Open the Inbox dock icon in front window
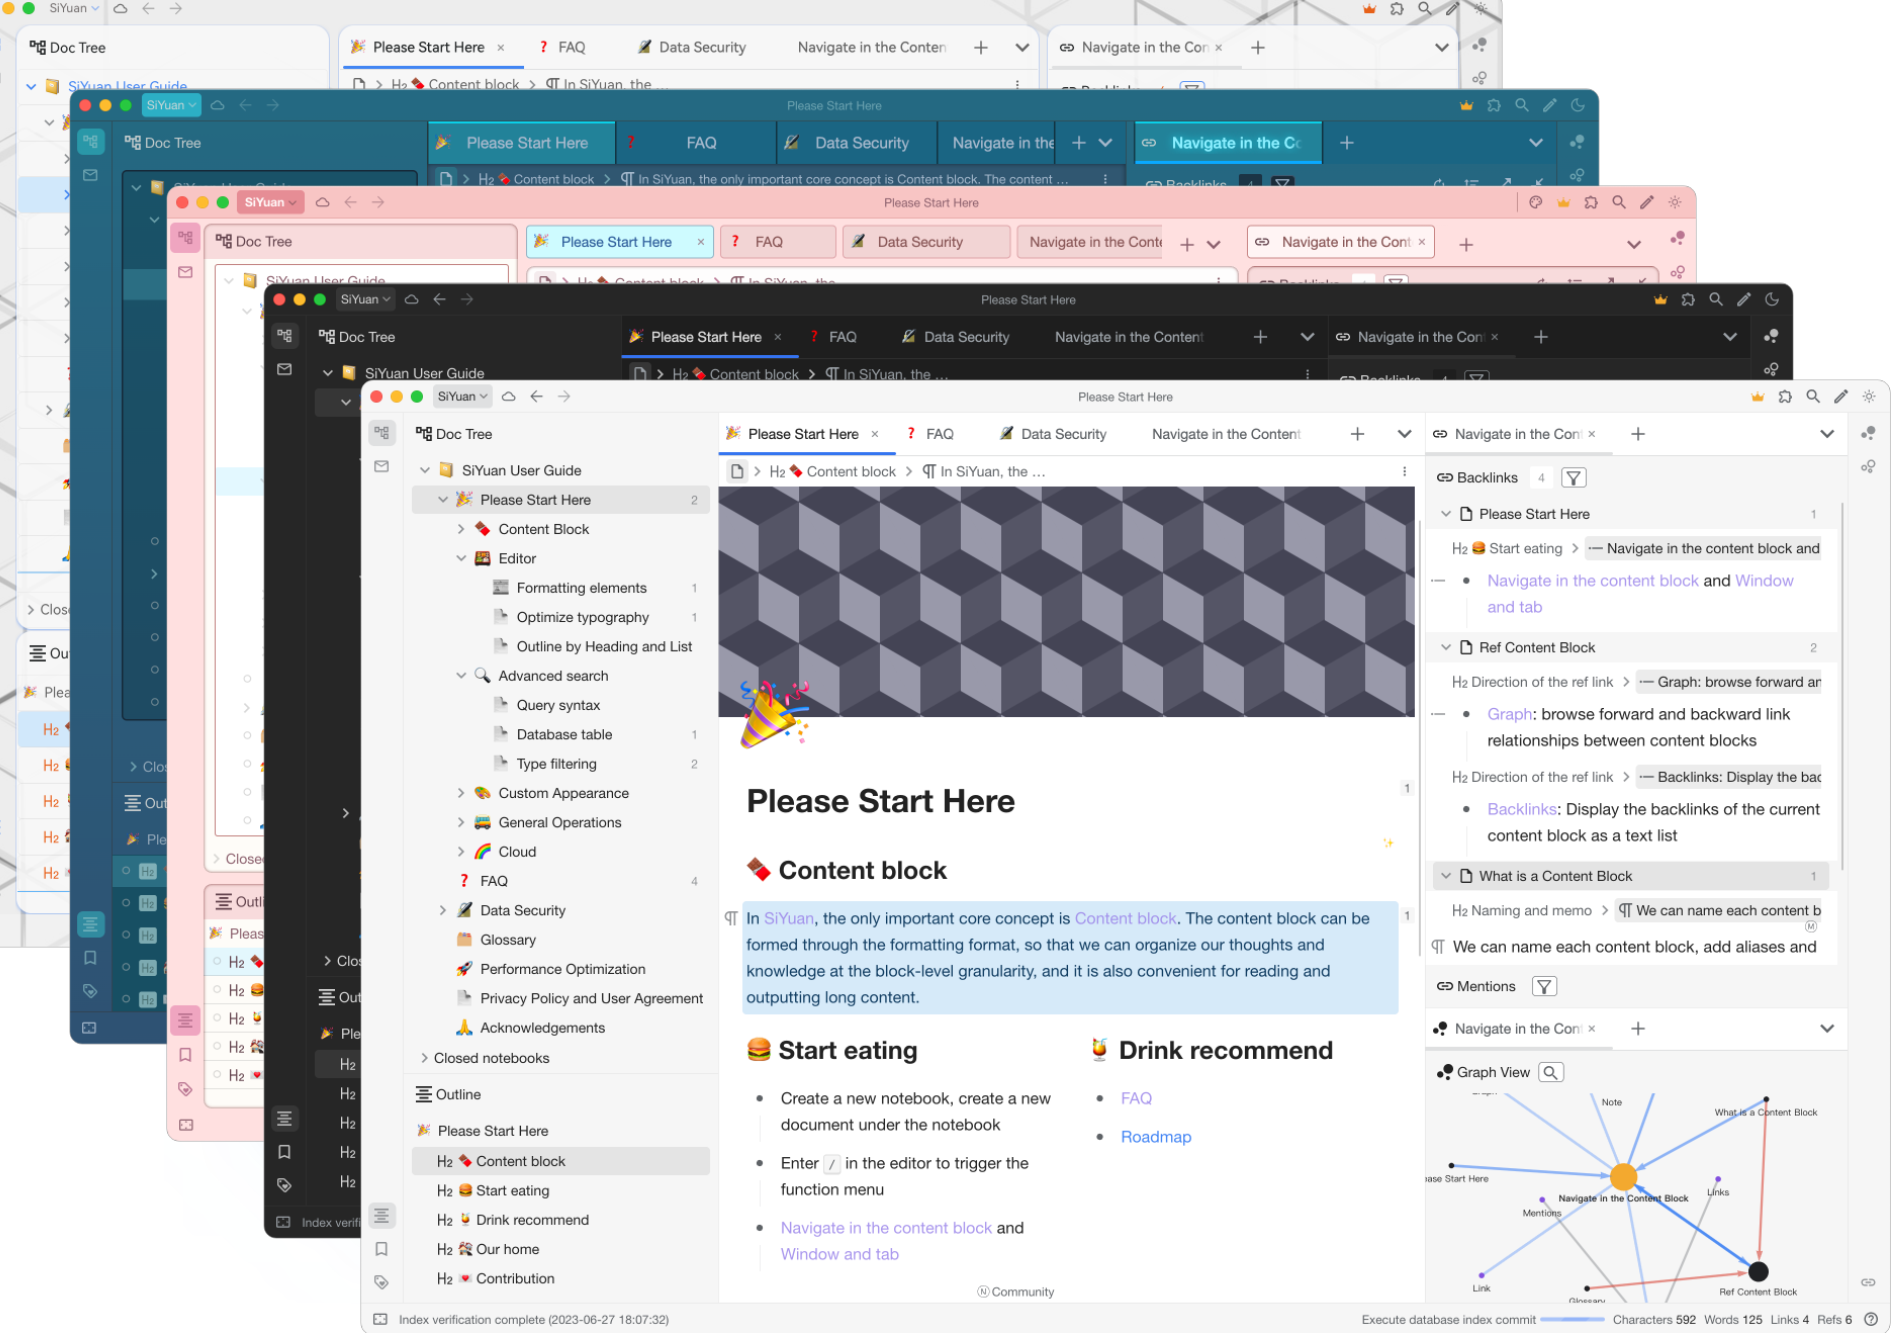 (382, 467)
